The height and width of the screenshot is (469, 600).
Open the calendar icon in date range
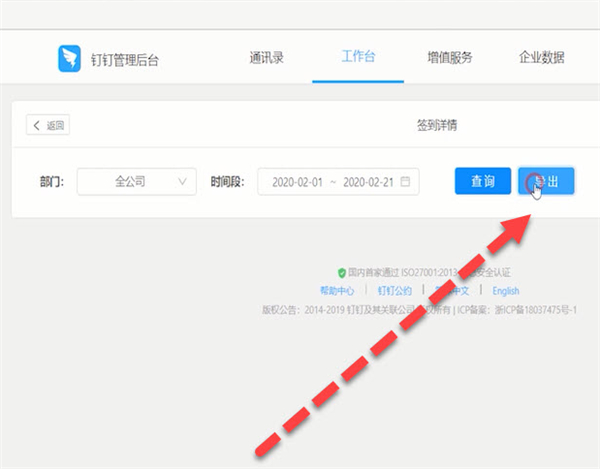pos(405,182)
